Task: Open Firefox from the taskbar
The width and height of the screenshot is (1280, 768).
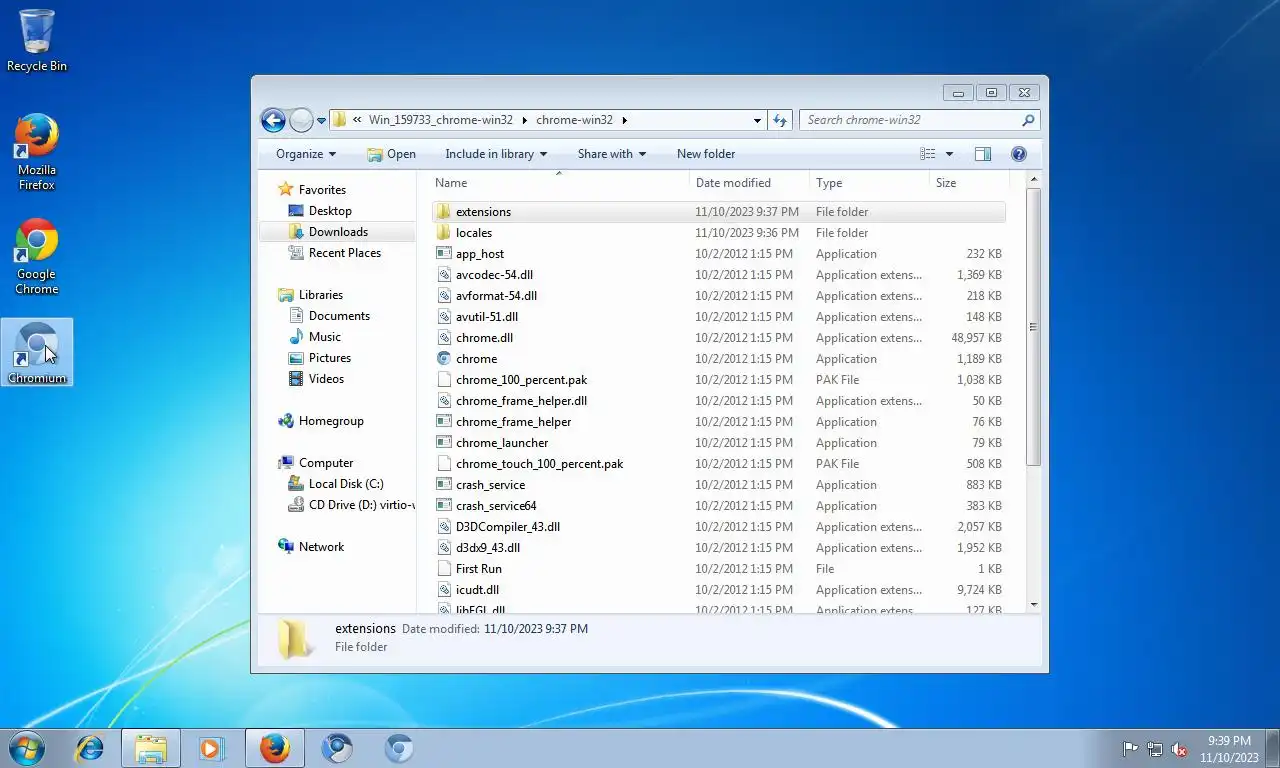Action: [274, 748]
